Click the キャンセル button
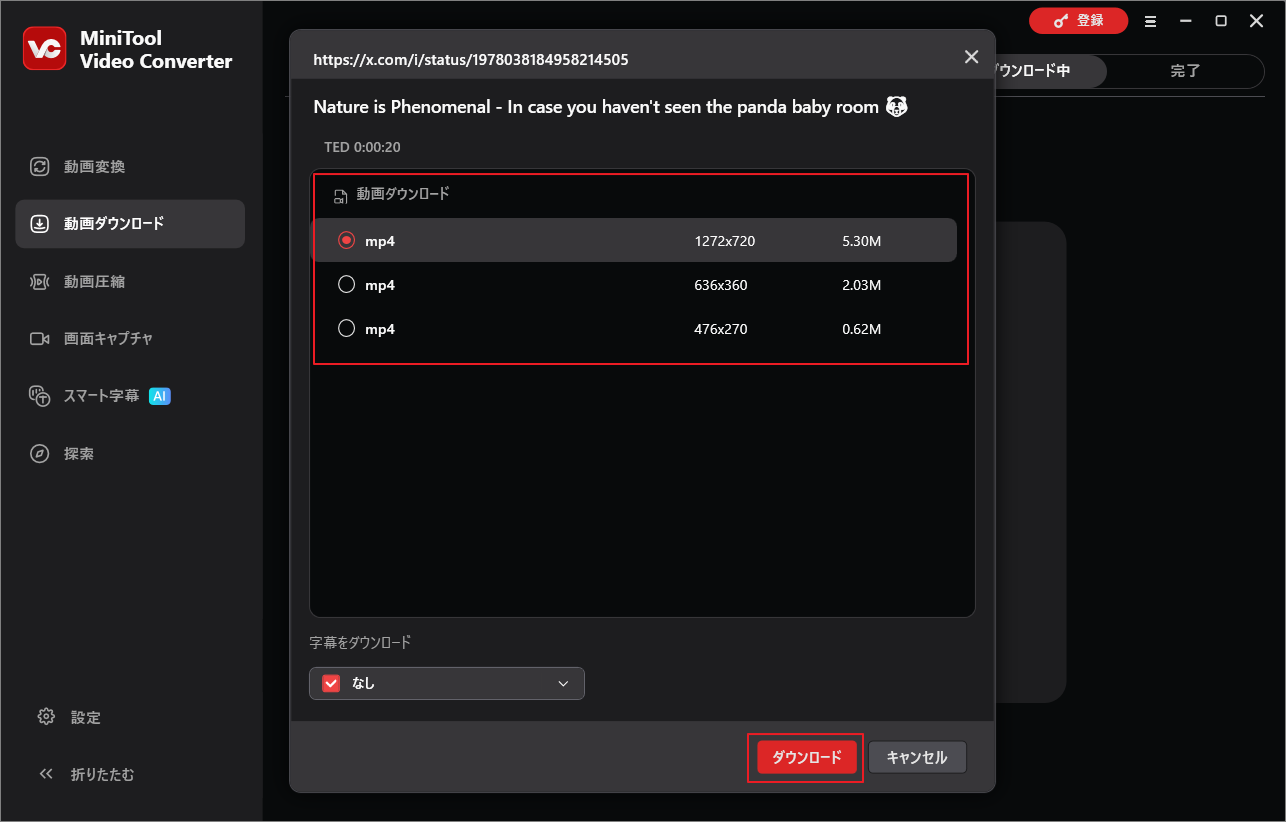The width and height of the screenshot is (1286, 822). tap(917, 757)
